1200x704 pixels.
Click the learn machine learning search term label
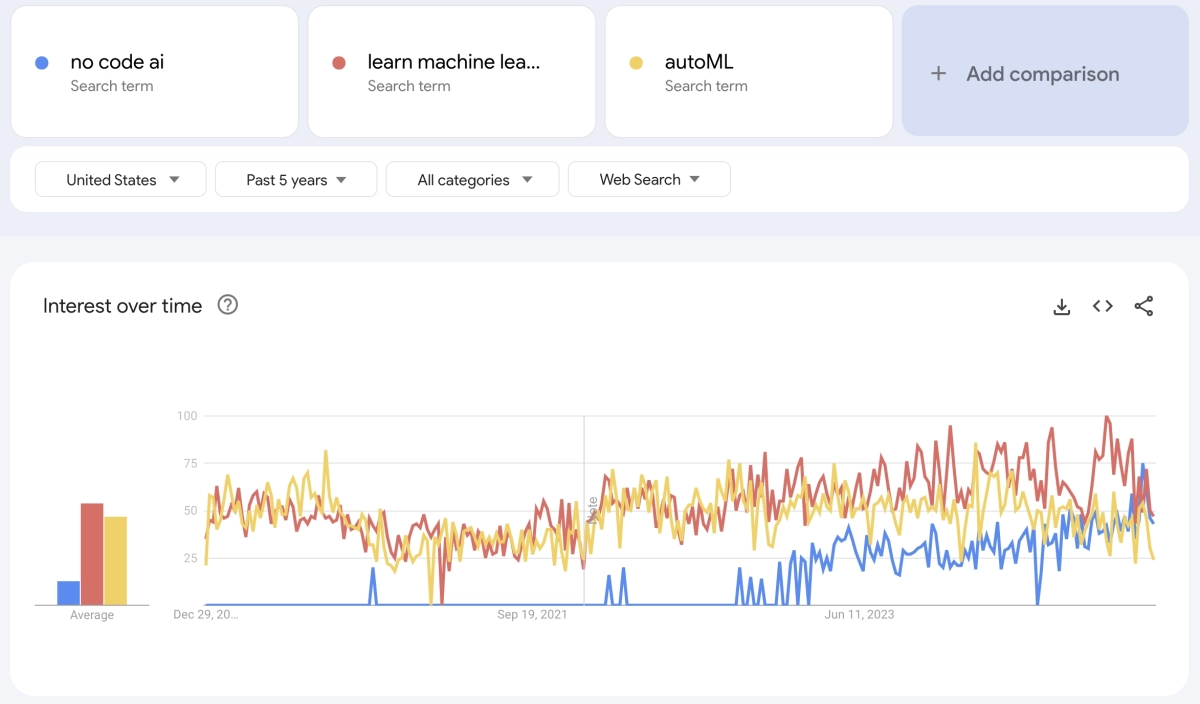[452, 62]
